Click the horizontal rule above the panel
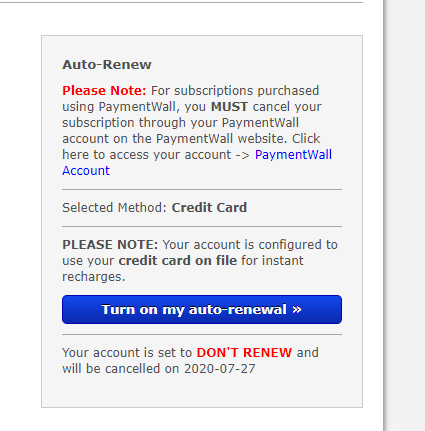The image size is (425, 431). pyautogui.click(x=181, y=2)
